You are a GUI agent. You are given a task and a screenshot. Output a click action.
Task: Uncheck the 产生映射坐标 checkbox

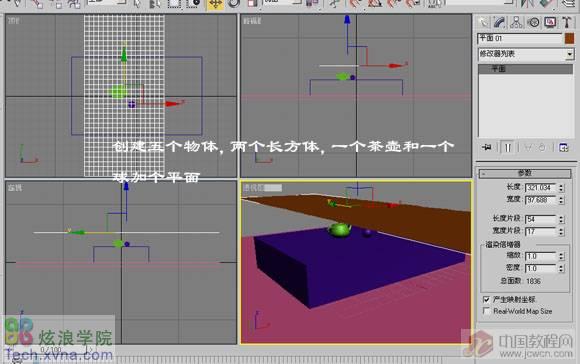486,299
